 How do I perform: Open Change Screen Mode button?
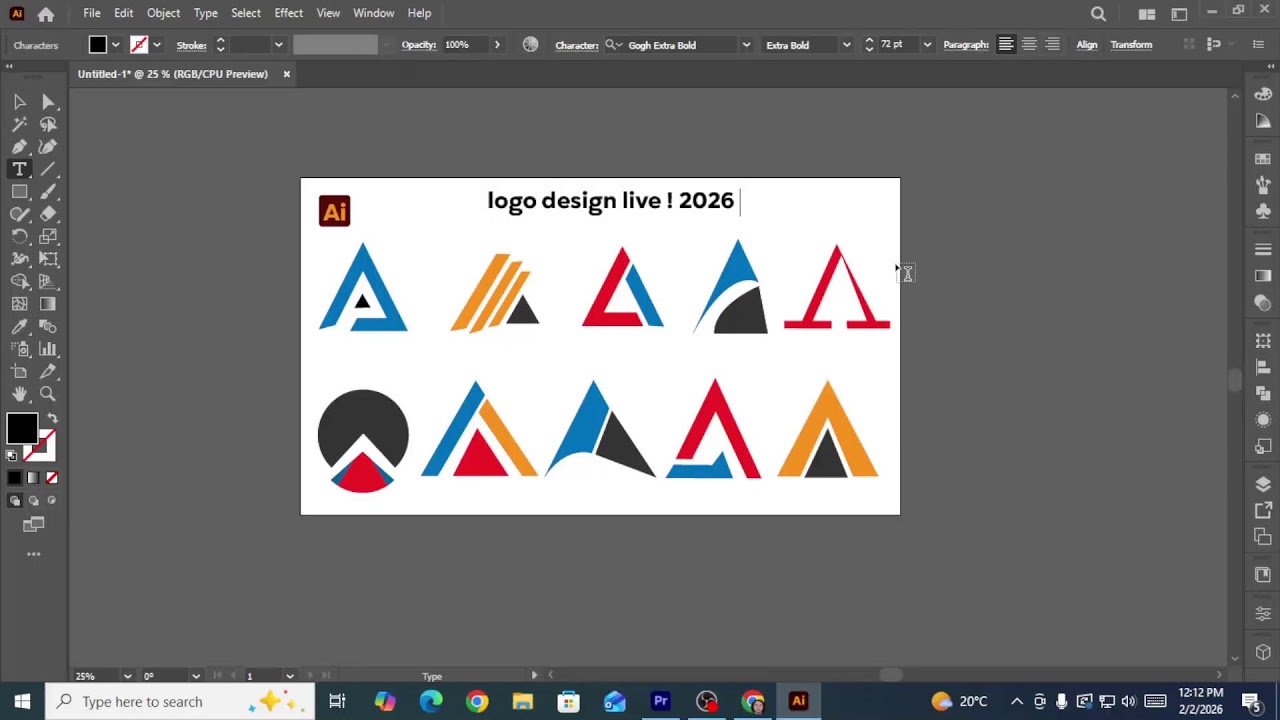[34, 524]
